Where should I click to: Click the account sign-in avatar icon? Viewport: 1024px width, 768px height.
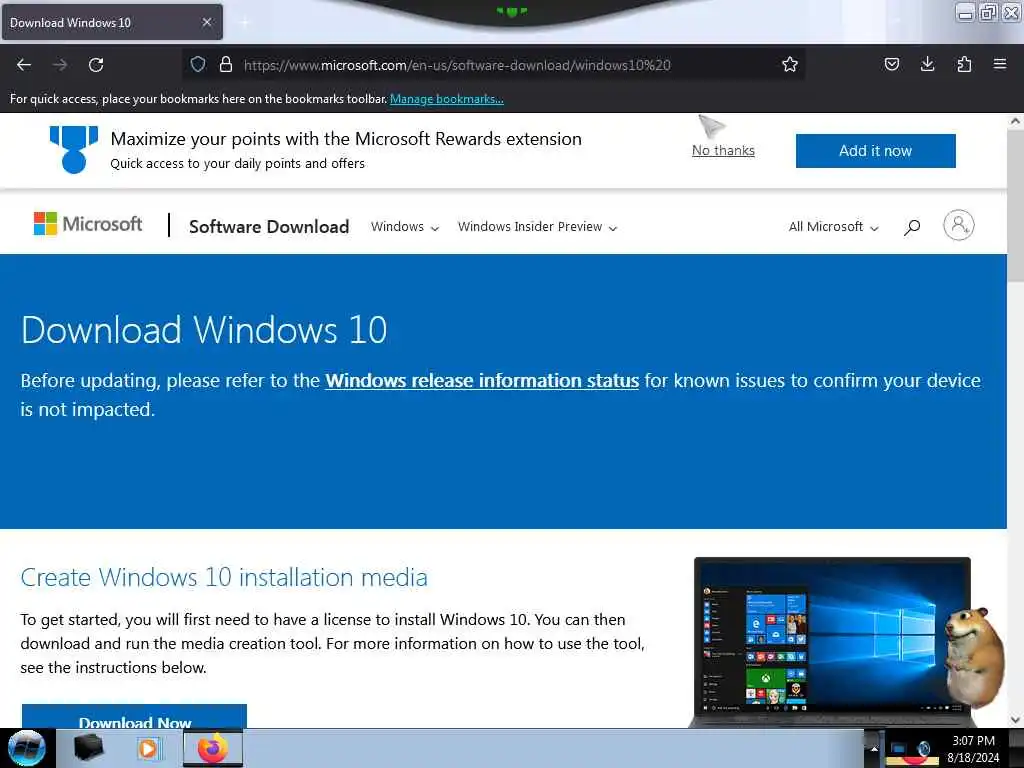pos(959,225)
